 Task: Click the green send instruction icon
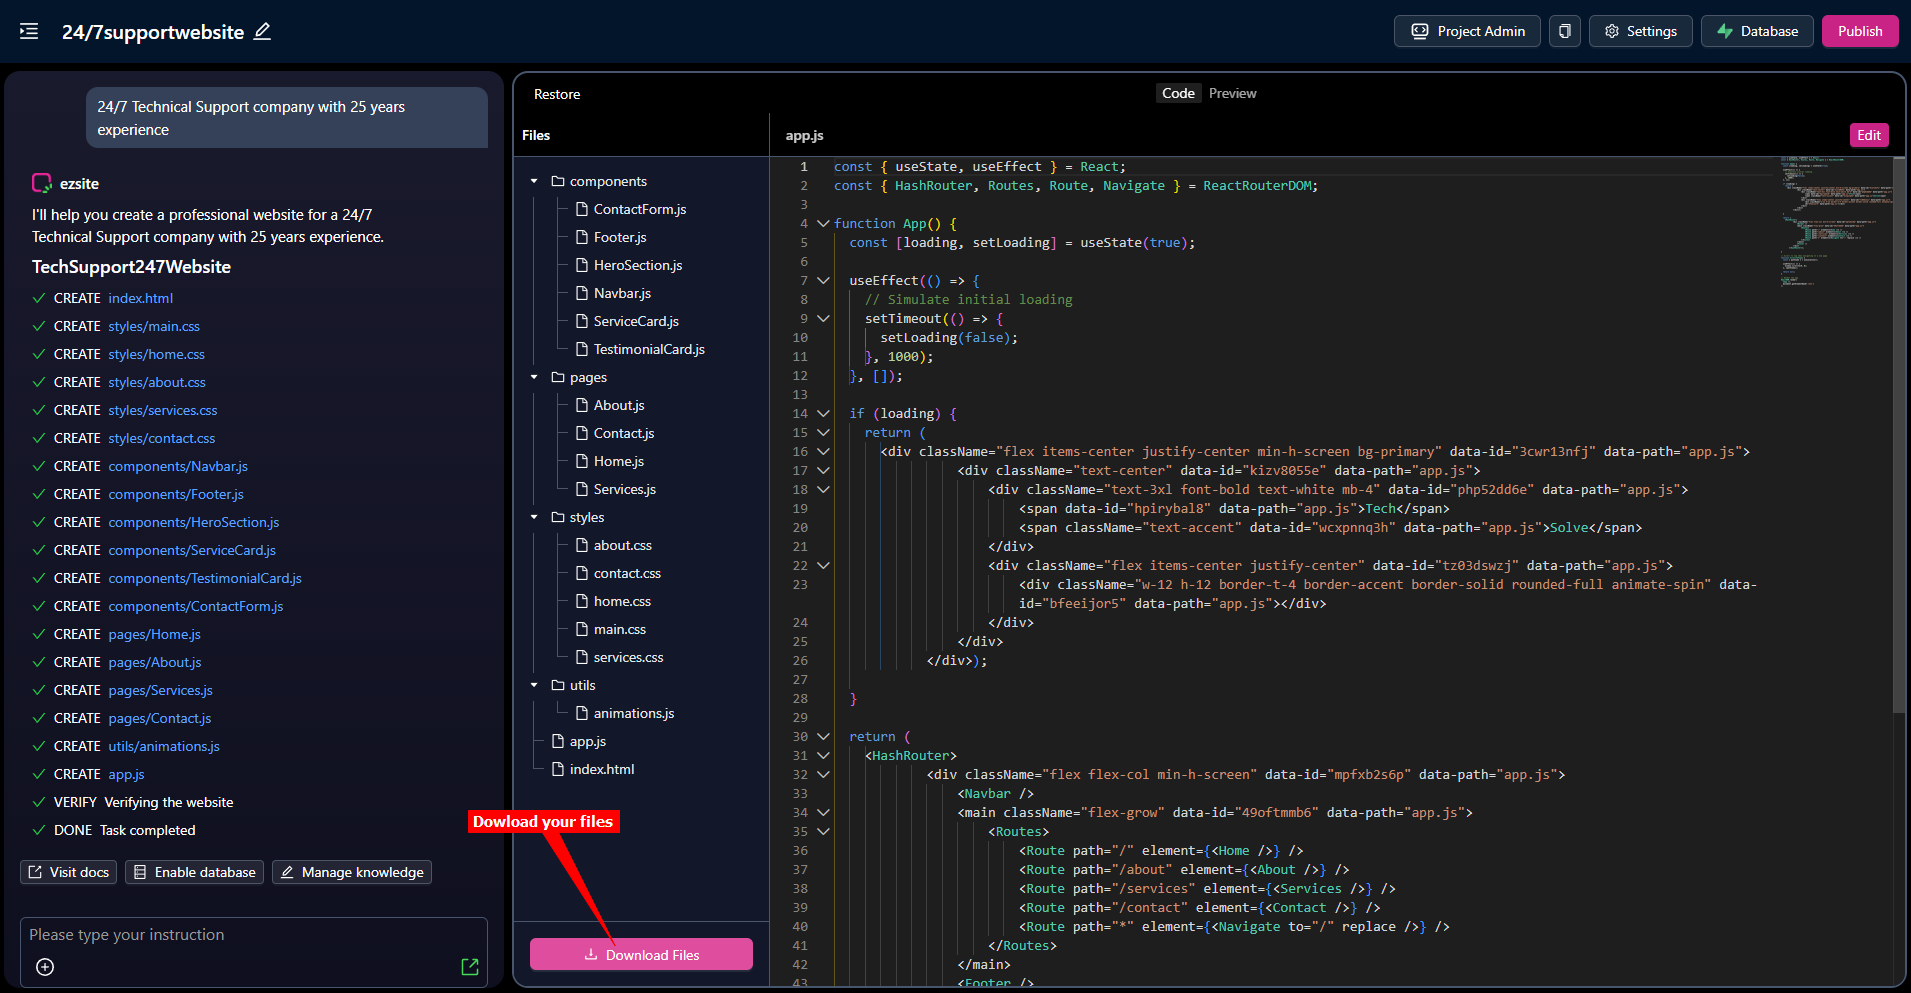[470, 967]
